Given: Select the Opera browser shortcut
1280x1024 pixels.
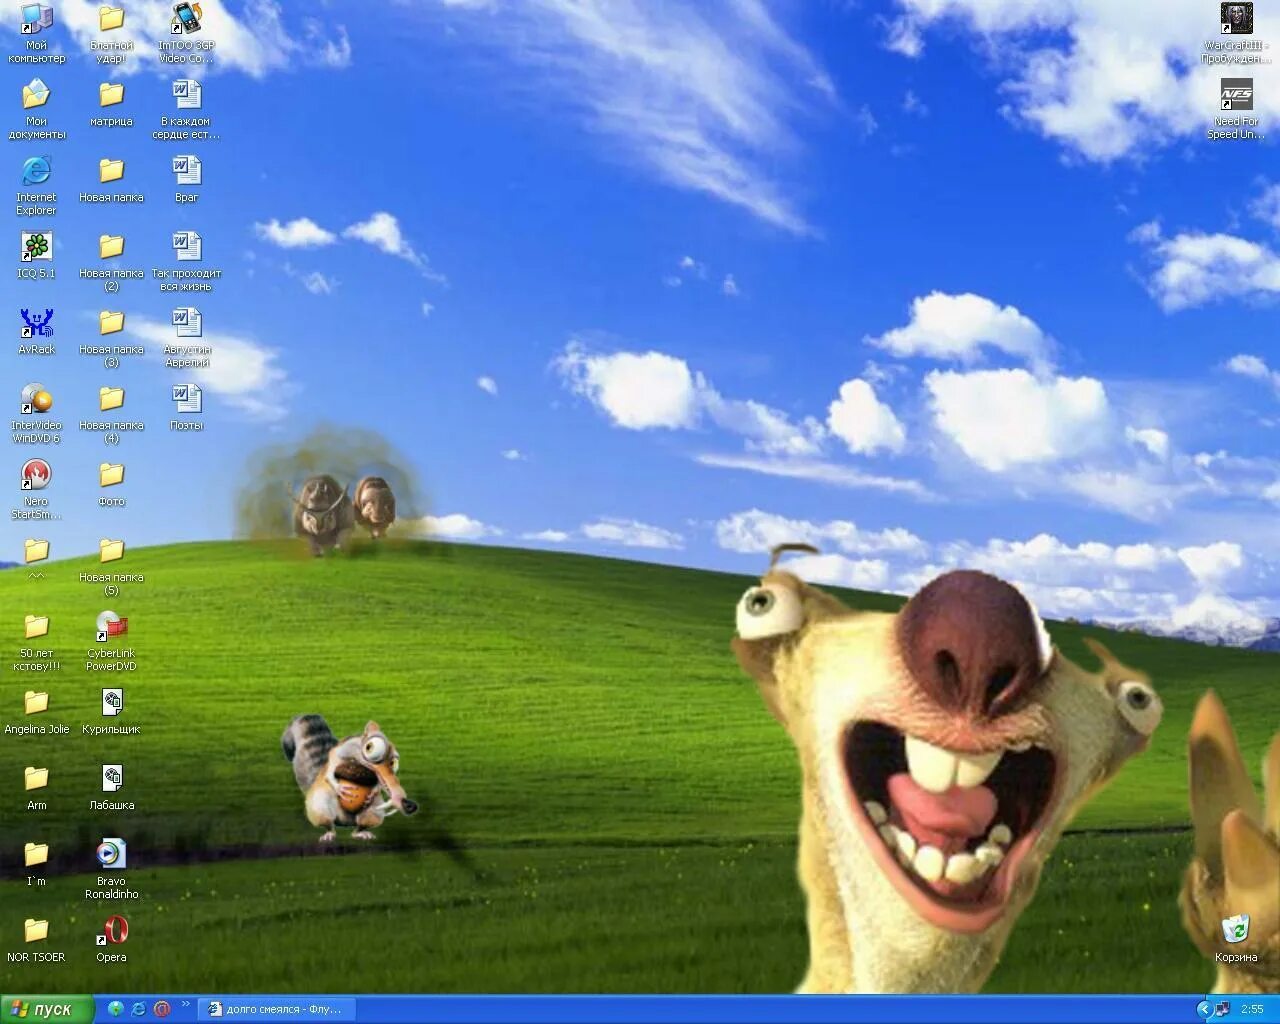Looking at the screenshot, I should (x=111, y=939).
